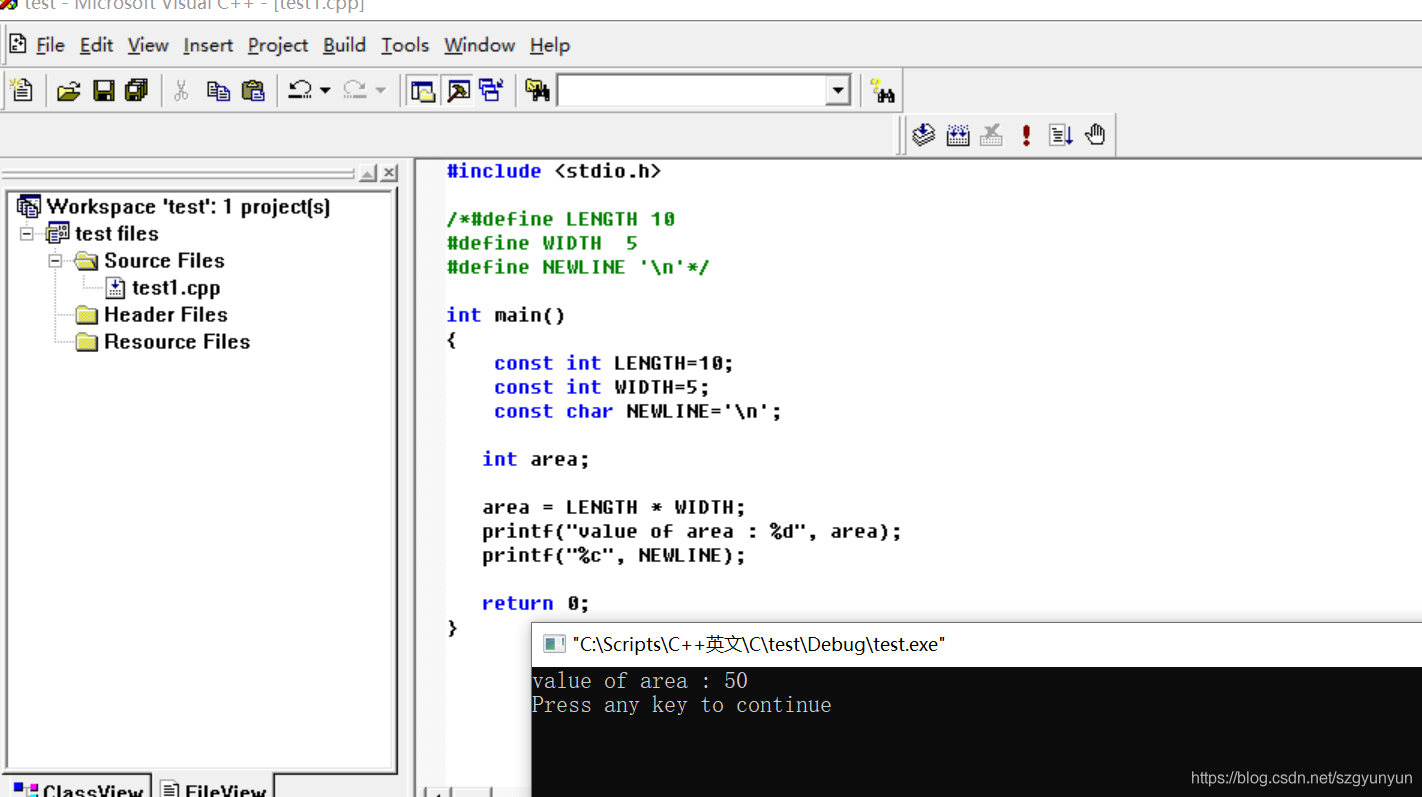Open the Find combo box dropdown arrow
This screenshot has width=1422, height=797.
point(838,91)
